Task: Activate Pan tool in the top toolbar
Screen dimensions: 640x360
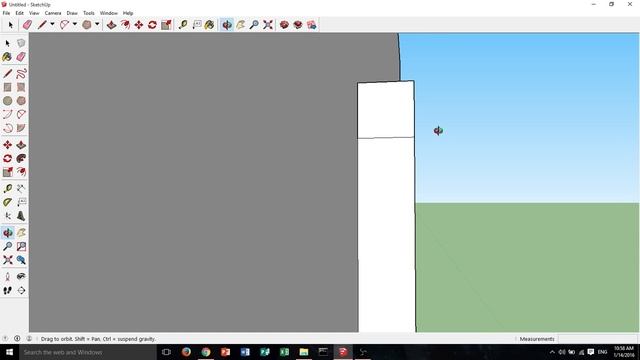Action: coord(240,25)
